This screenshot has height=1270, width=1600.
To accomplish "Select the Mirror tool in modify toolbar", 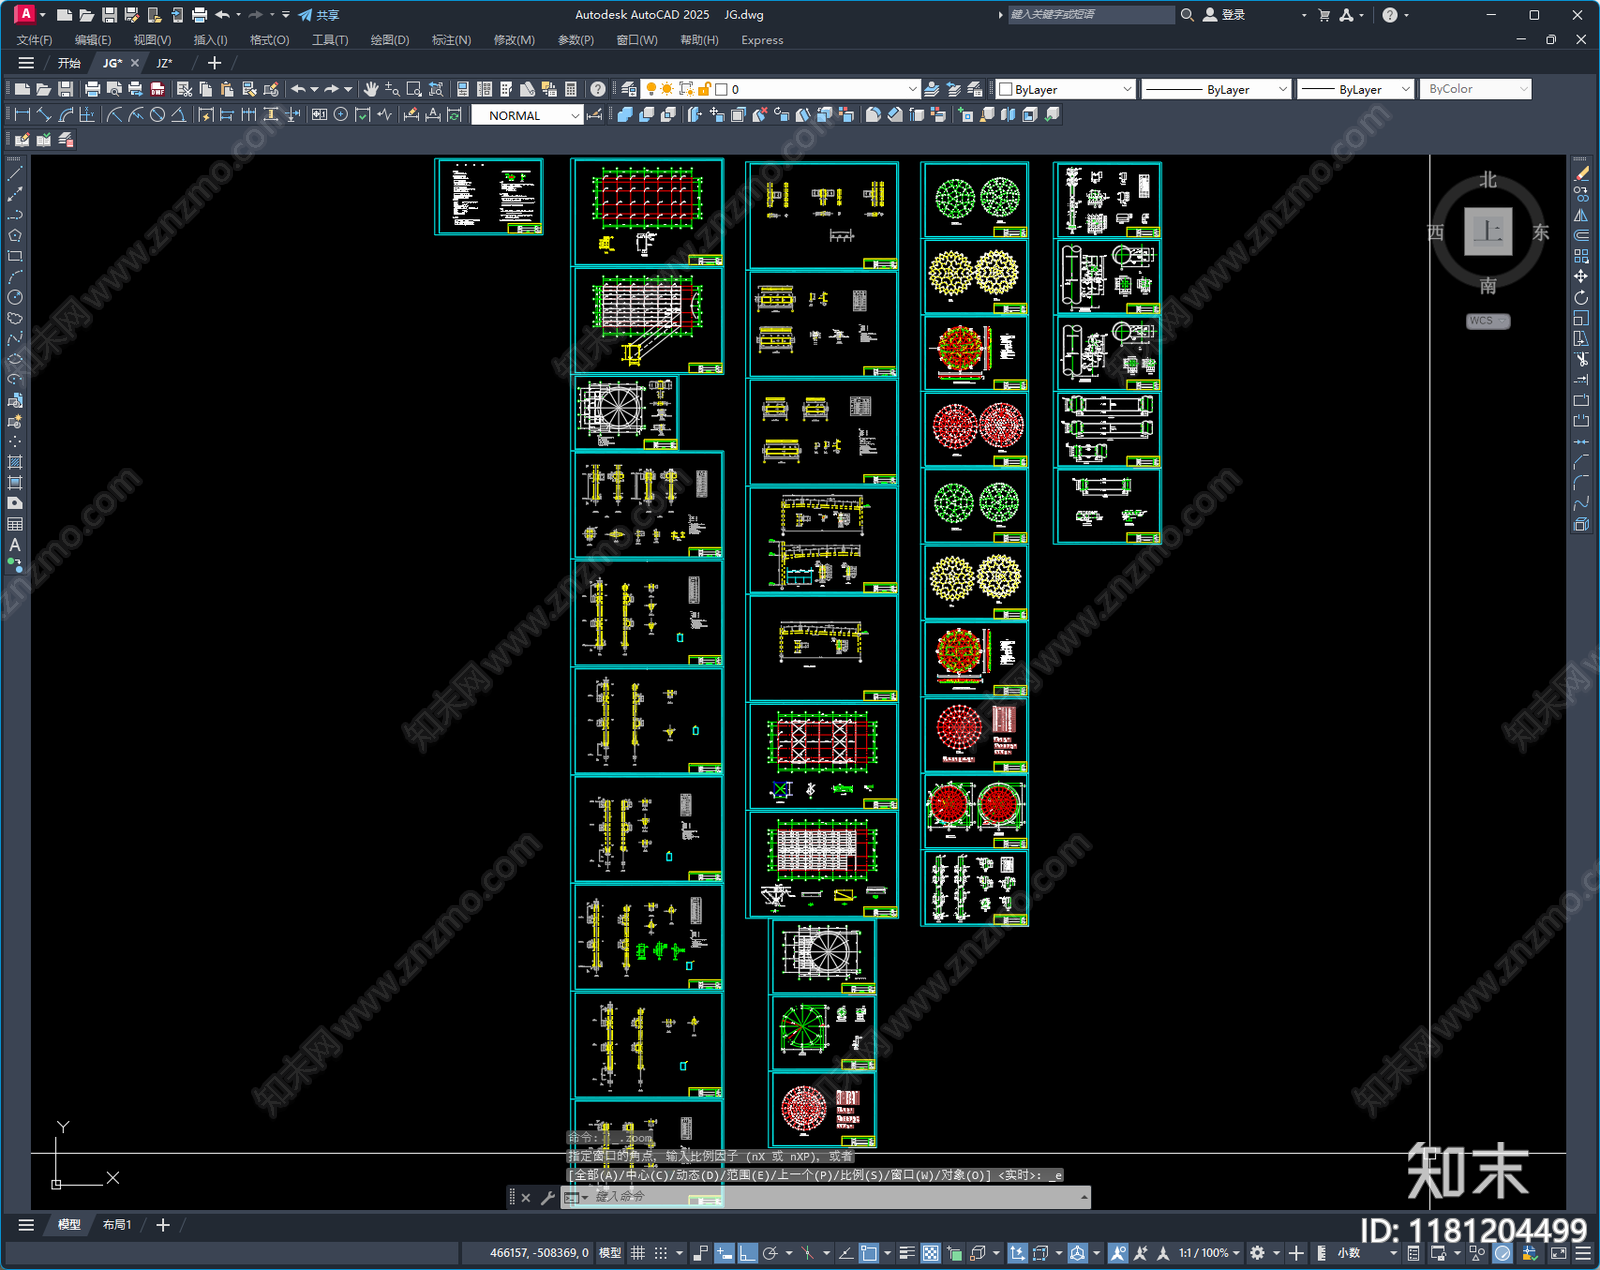I will 1581,215.
